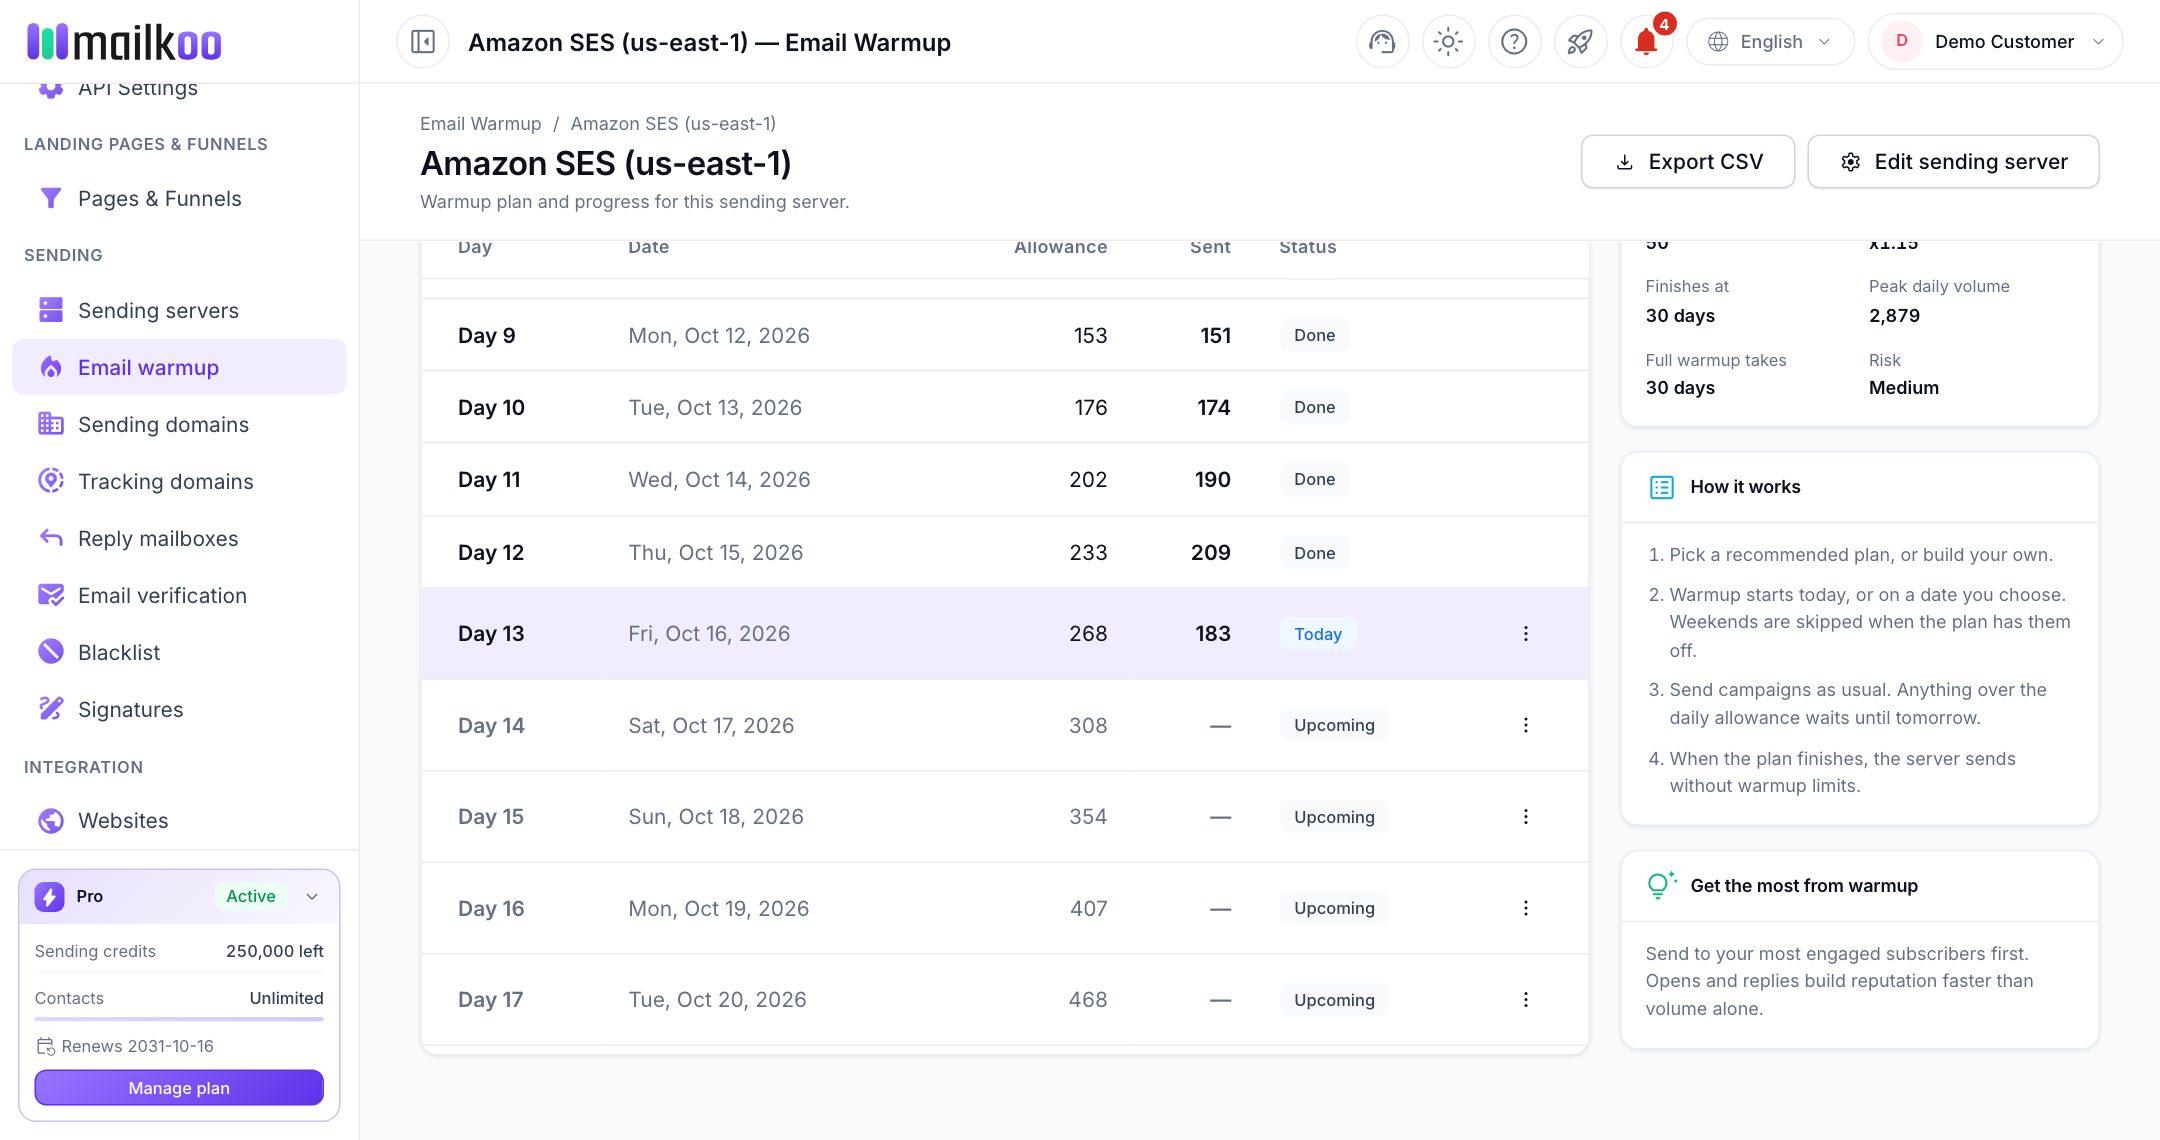Open row actions for Day 16

1526,908
